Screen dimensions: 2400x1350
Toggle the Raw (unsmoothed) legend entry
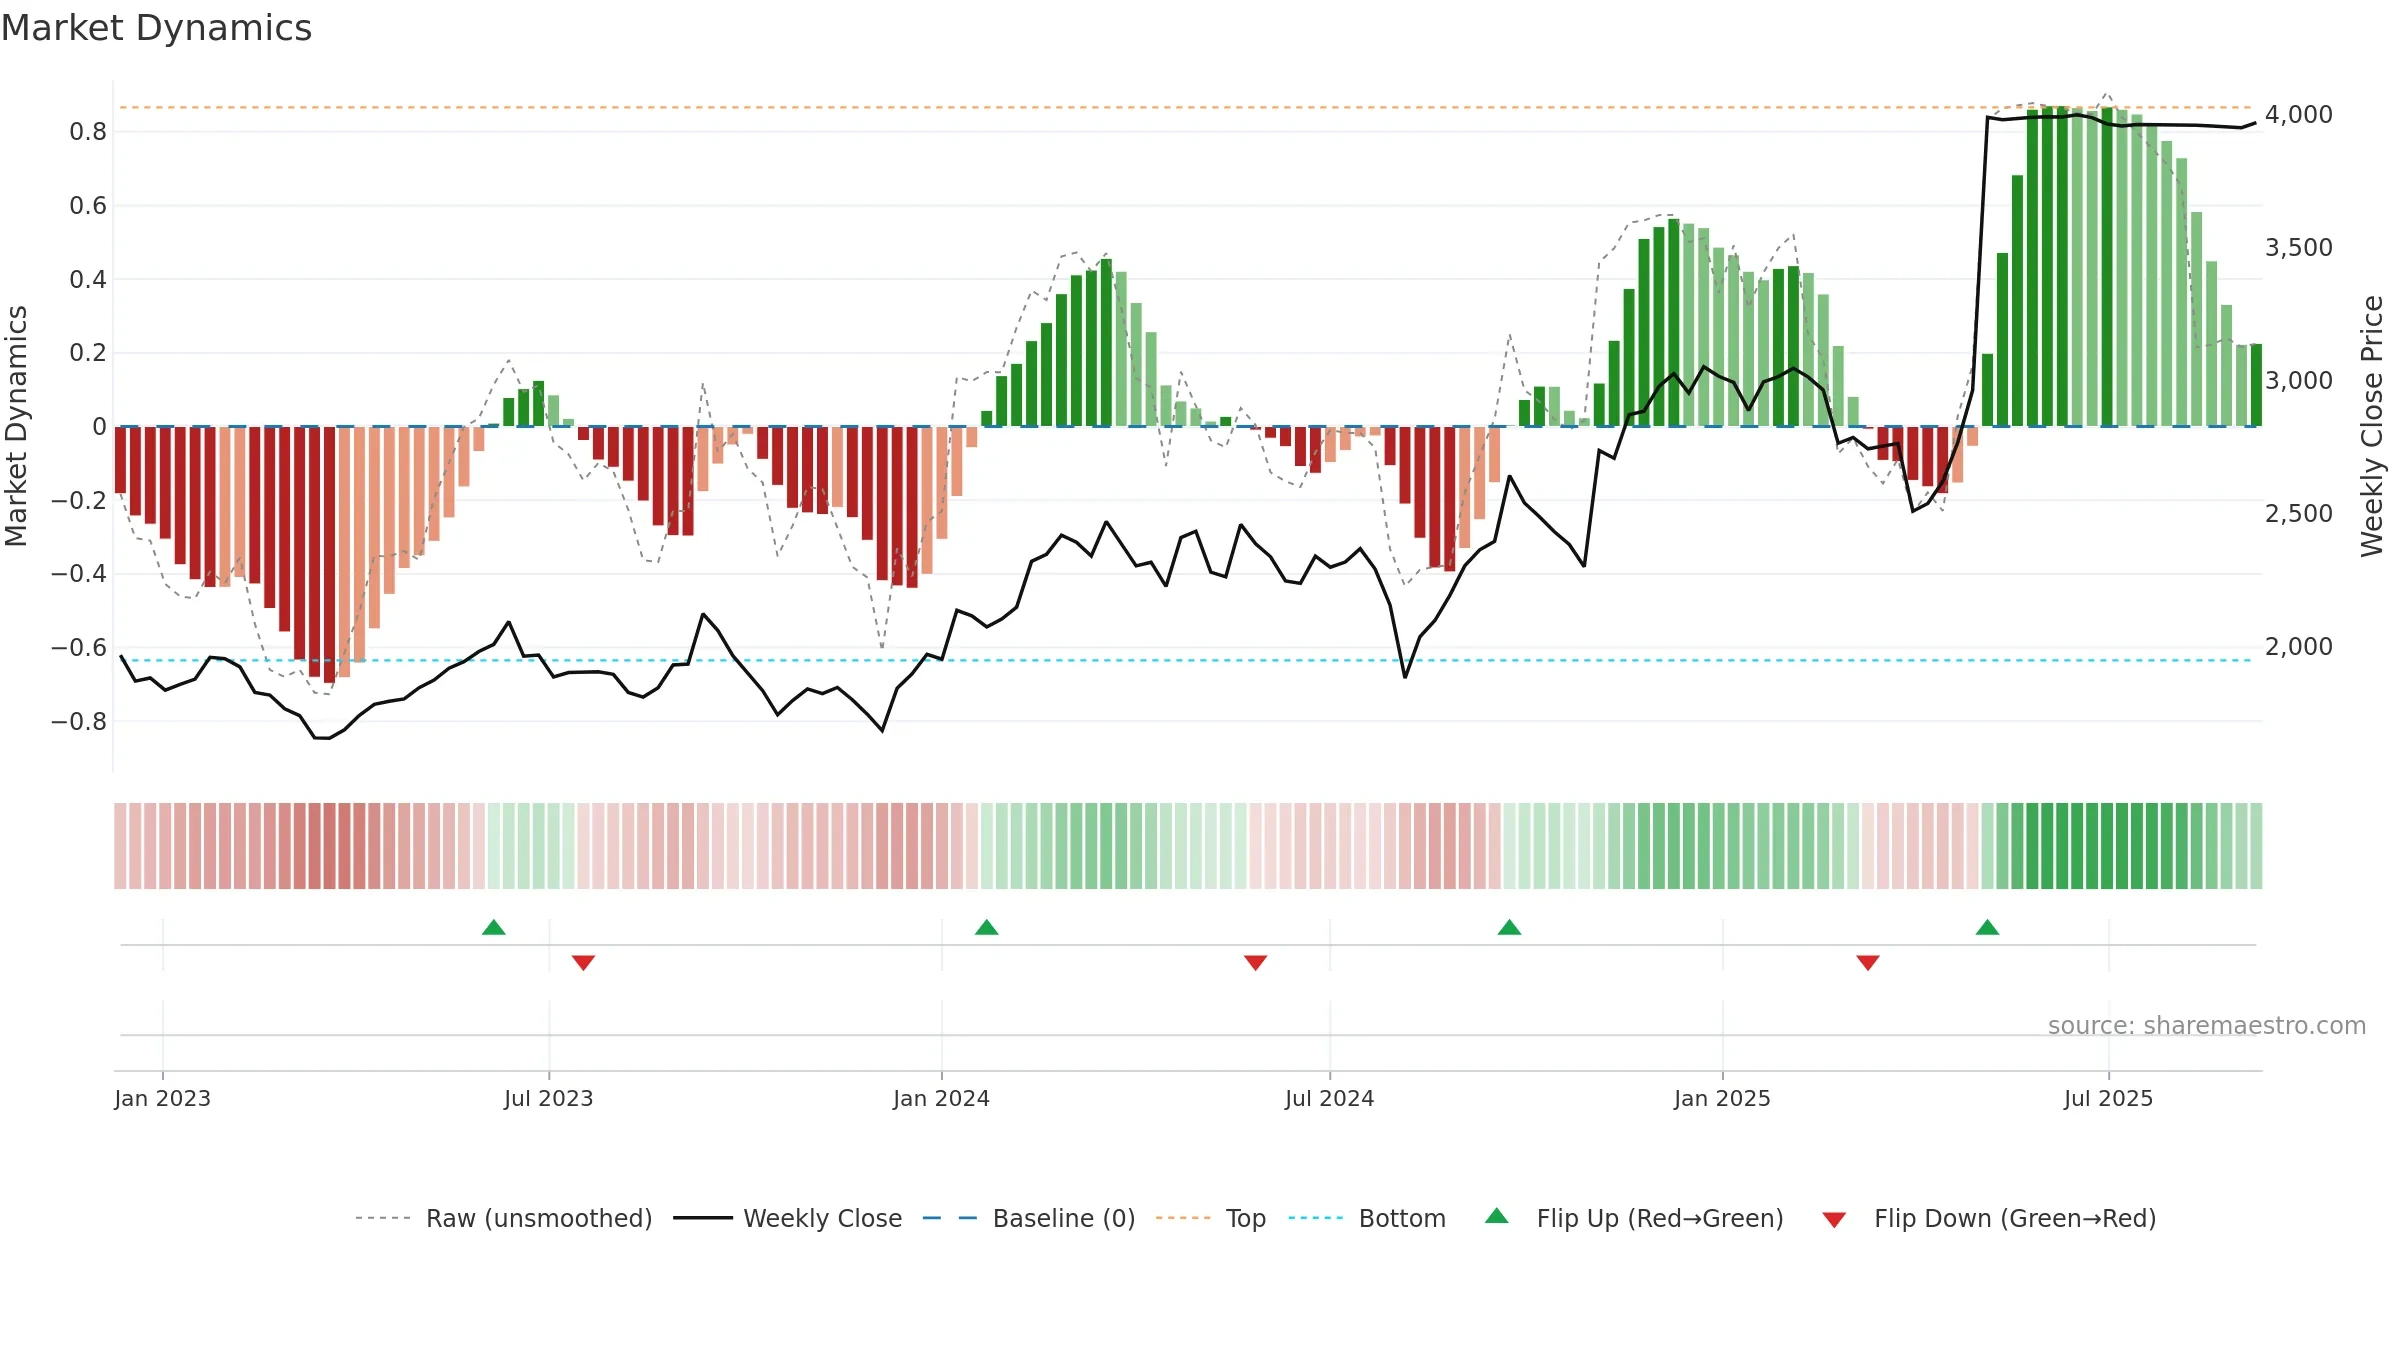click(503, 1218)
